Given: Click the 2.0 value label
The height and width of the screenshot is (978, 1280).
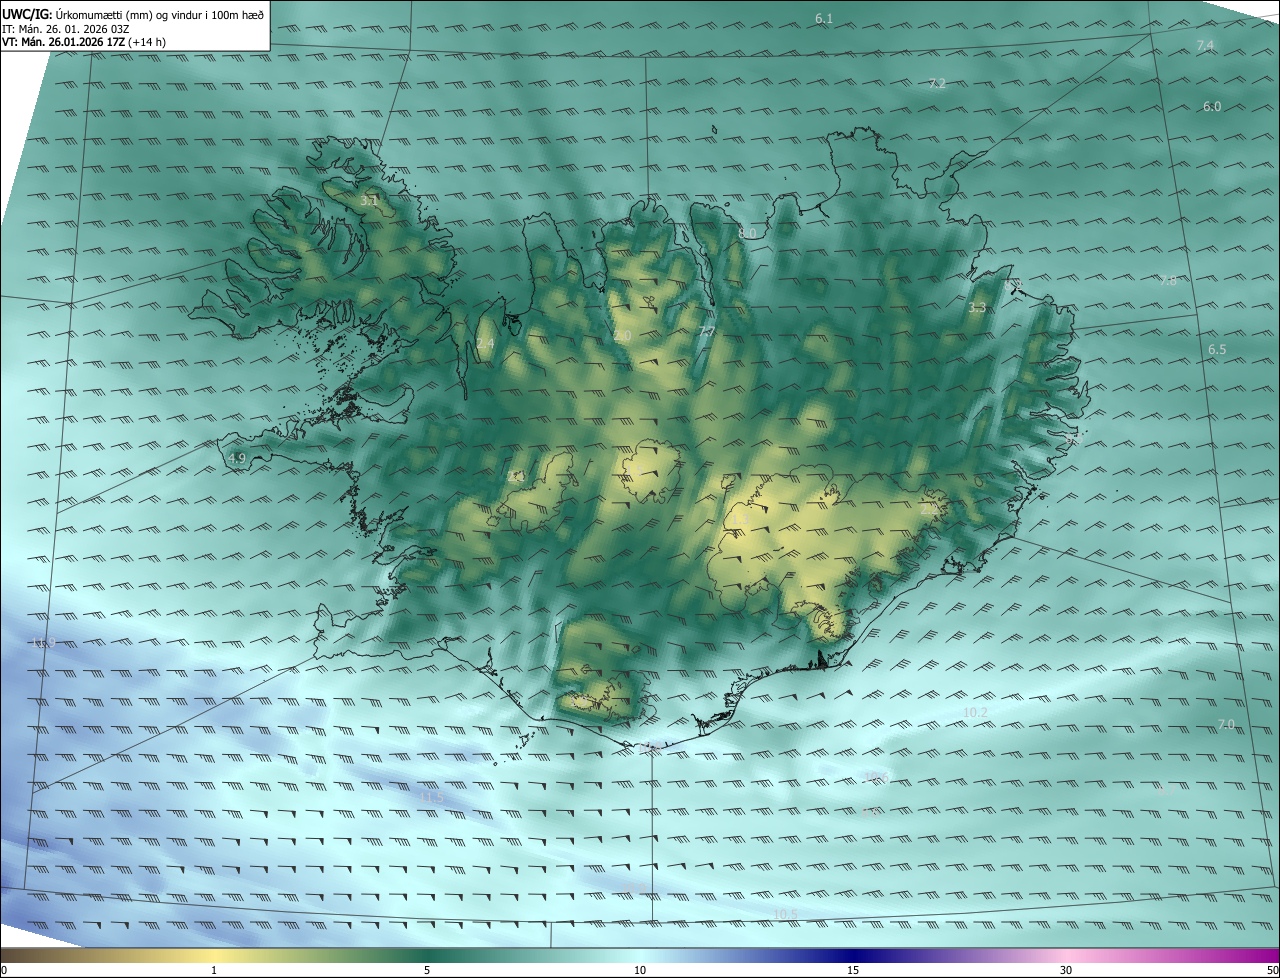Looking at the screenshot, I should (622, 336).
